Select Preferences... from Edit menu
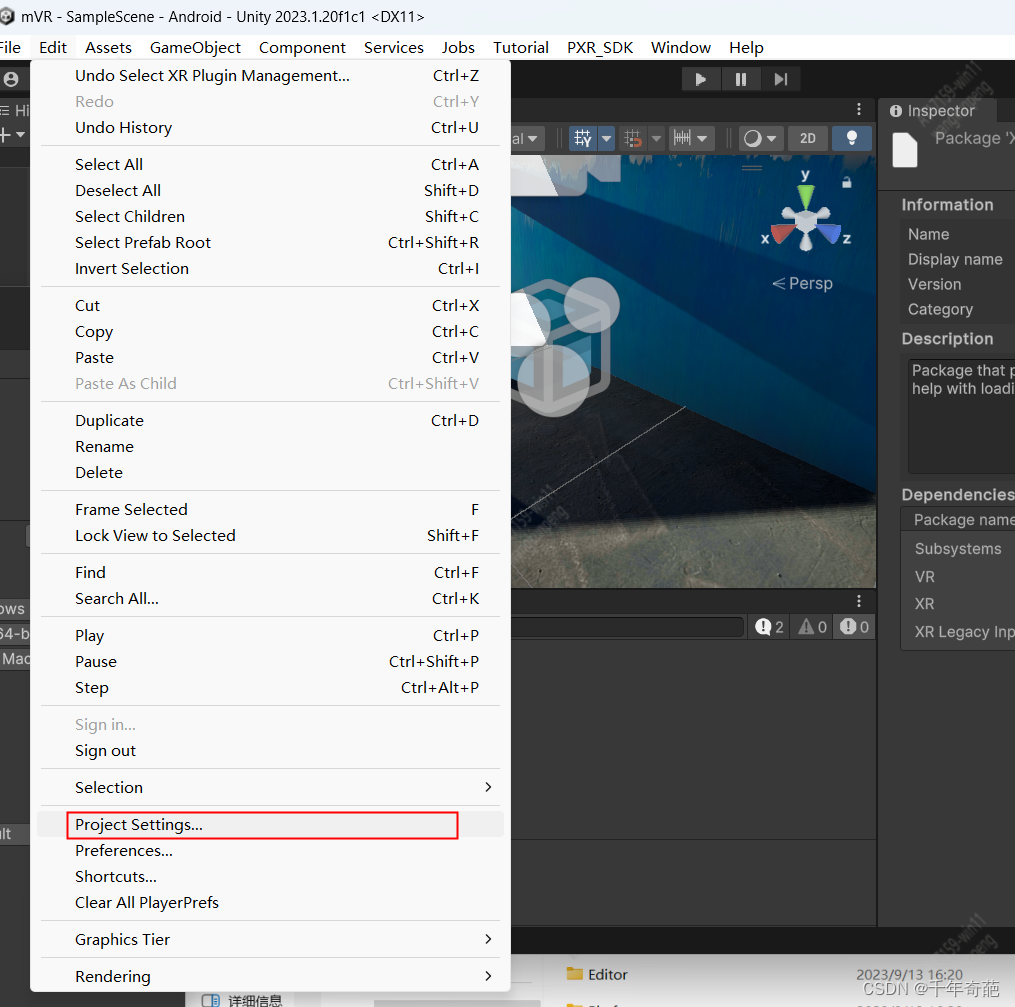Image resolution: width=1015 pixels, height=1007 pixels. coord(270,851)
